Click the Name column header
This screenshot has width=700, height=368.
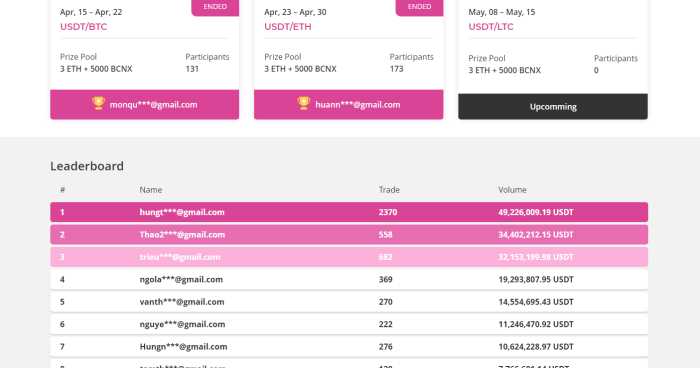point(150,190)
